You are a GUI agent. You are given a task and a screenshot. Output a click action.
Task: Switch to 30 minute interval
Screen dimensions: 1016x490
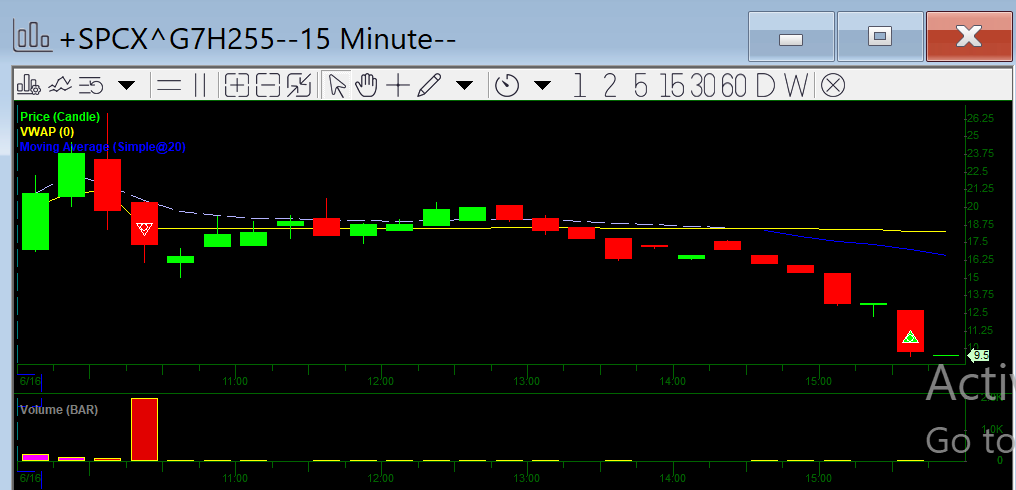704,85
